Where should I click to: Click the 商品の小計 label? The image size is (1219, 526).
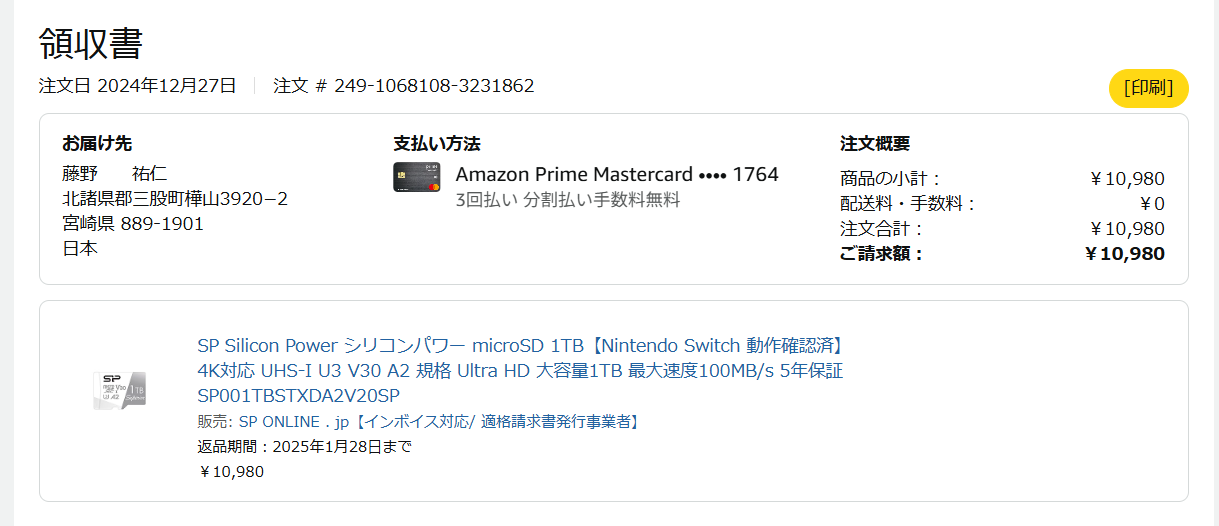click(x=890, y=179)
